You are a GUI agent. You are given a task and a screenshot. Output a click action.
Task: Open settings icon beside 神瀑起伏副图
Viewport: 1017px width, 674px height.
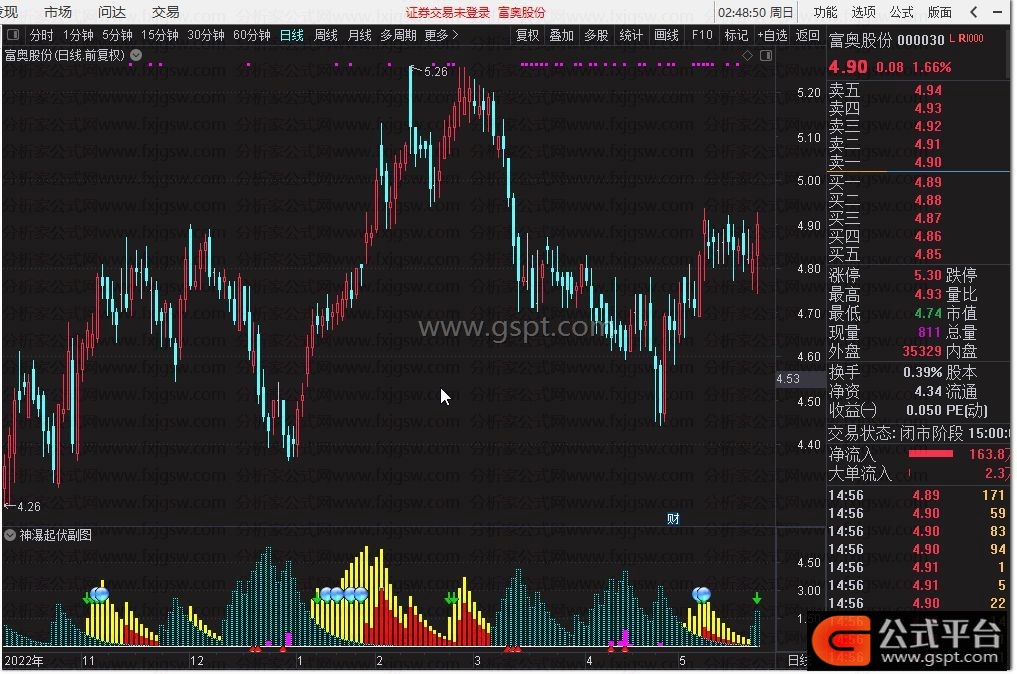10,535
